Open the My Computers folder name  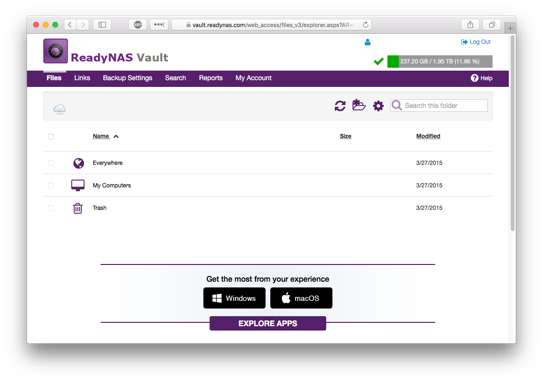pos(112,185)
